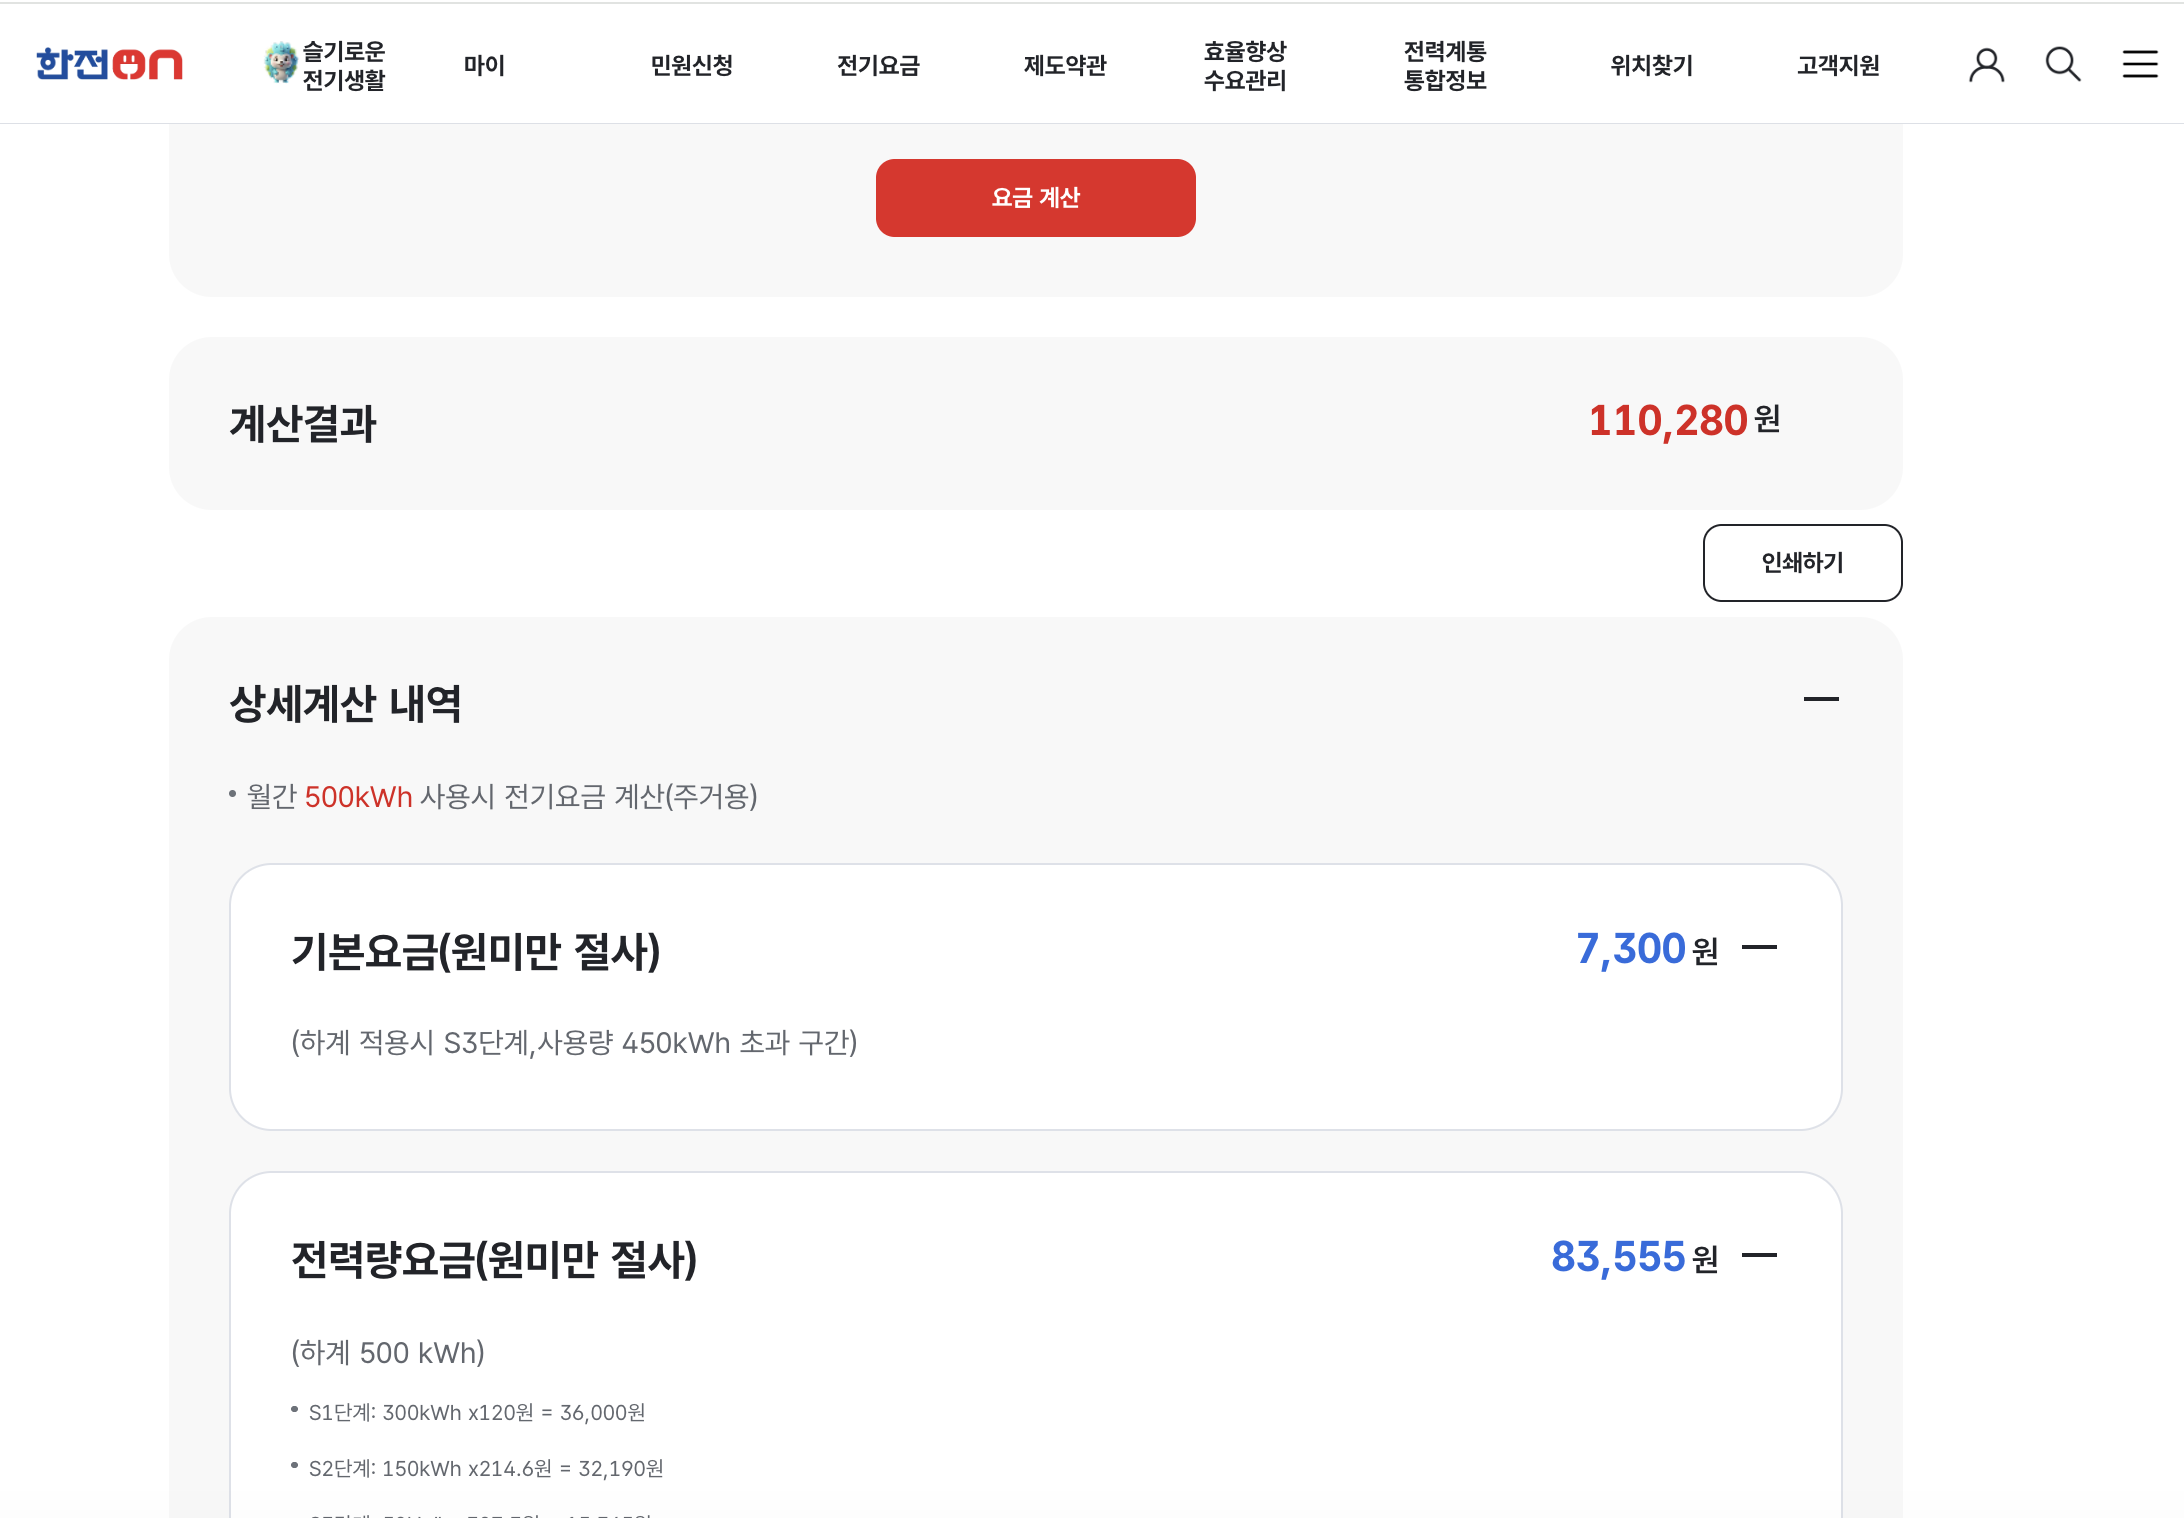Go to the 한전ON home logo

click(x=109, y=64)
